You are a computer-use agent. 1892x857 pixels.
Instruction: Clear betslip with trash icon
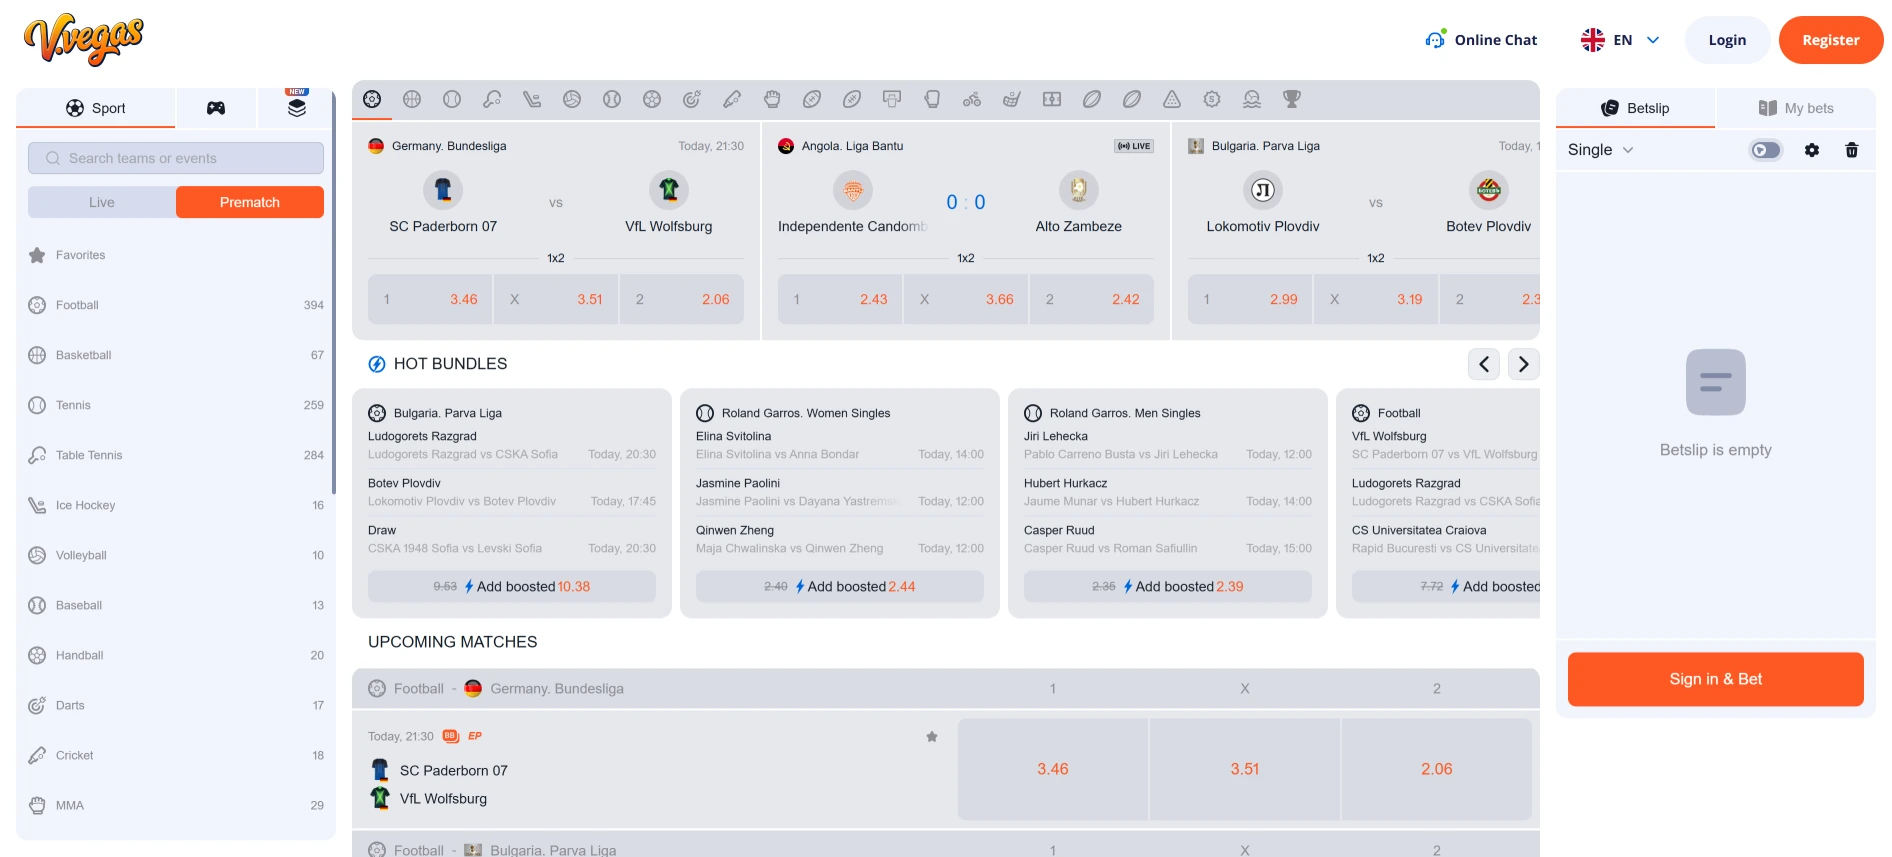click(x=1852, y=150)
